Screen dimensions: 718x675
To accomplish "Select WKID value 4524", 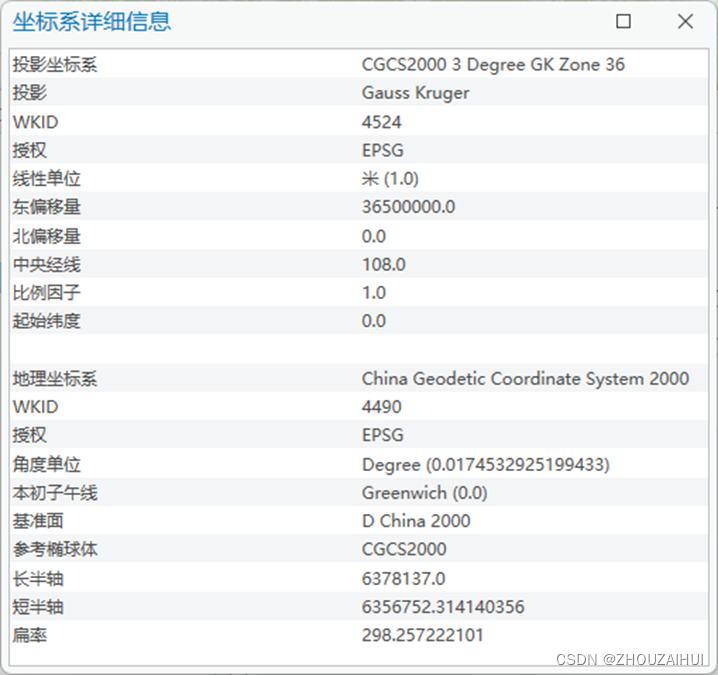I will pyautogui.click(x=381, y=122).
